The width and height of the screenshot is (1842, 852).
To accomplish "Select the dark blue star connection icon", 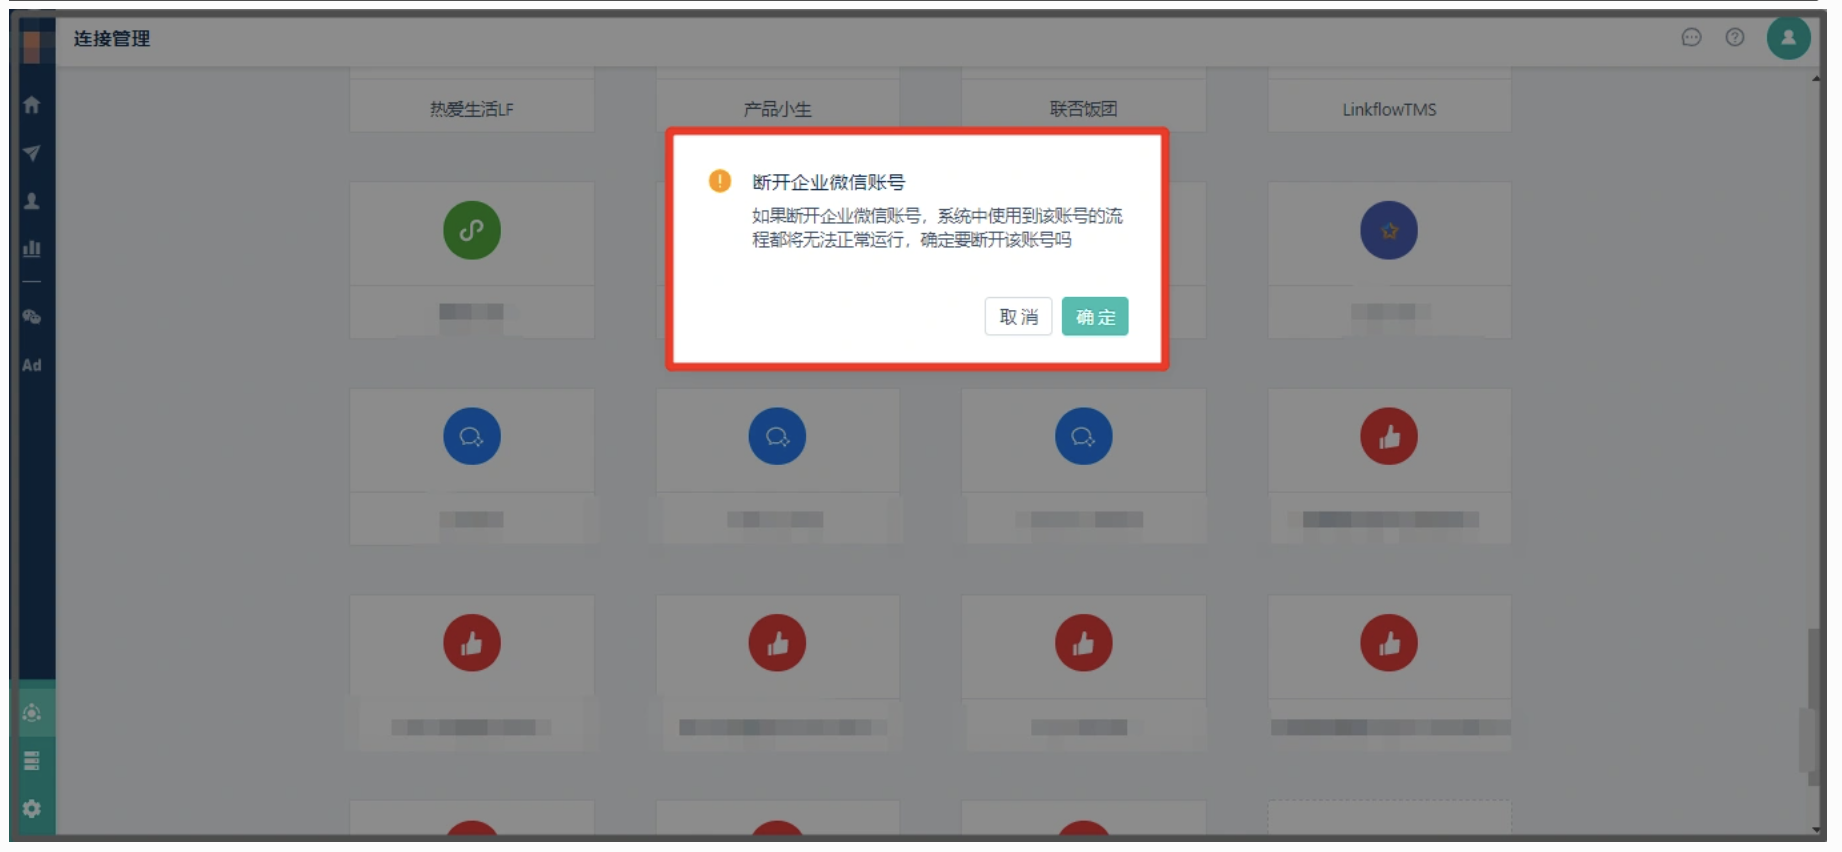I will (x=1389, y=230).
